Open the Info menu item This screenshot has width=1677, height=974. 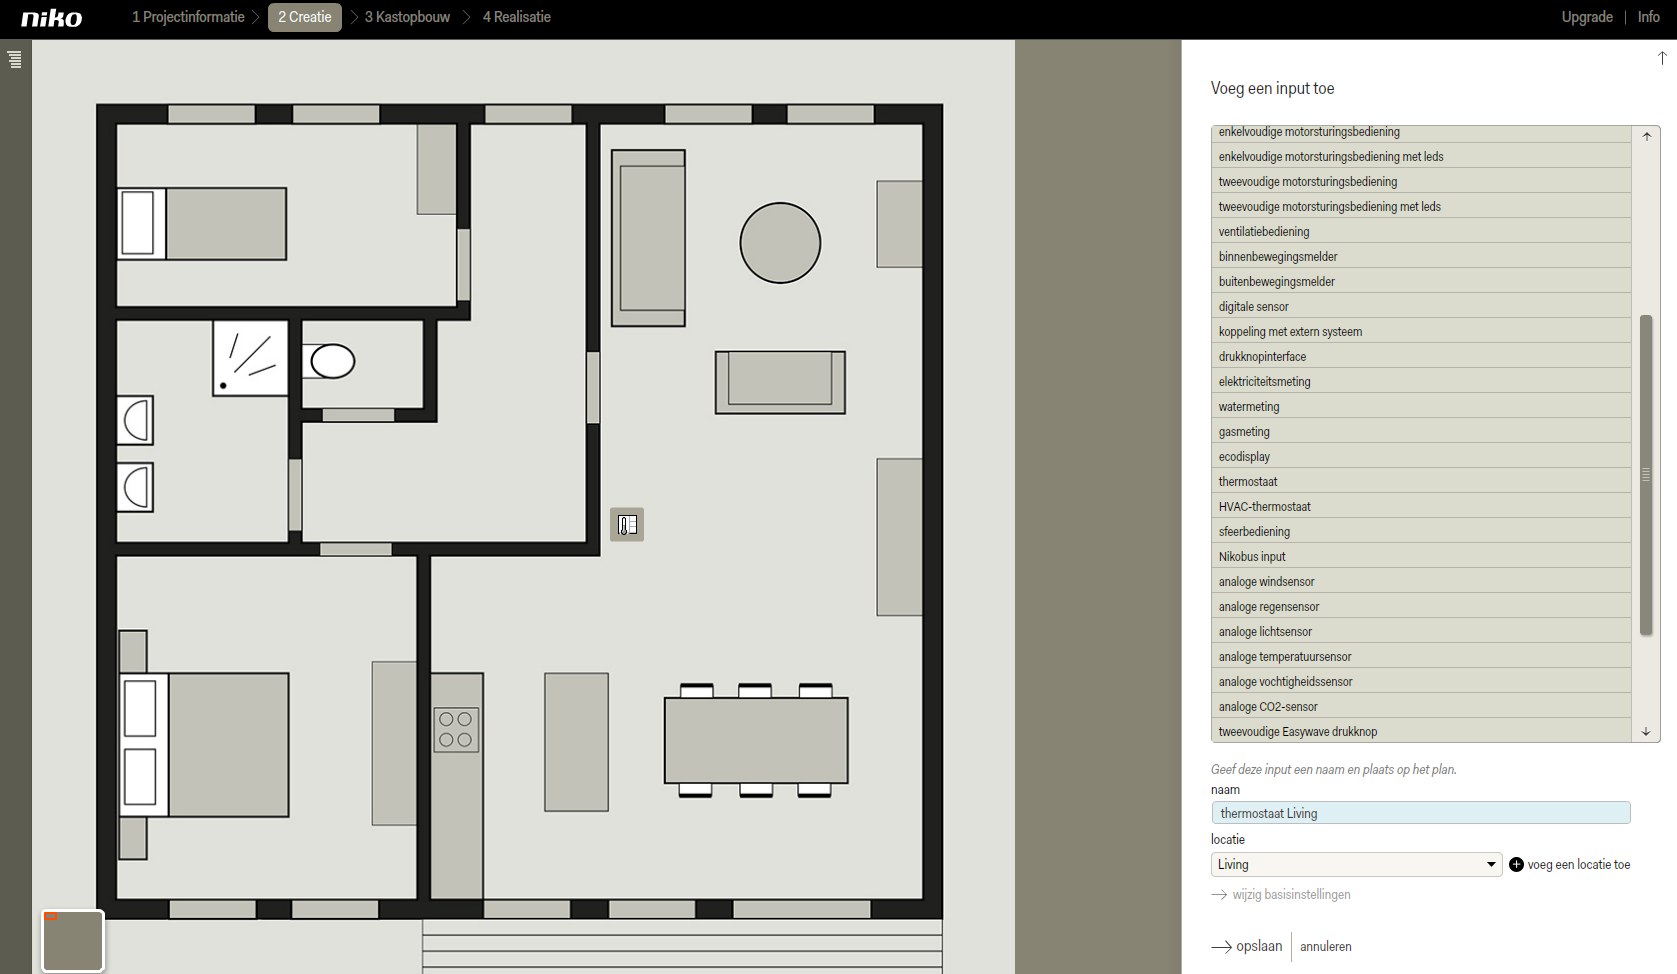click(x=1649, y=17)
